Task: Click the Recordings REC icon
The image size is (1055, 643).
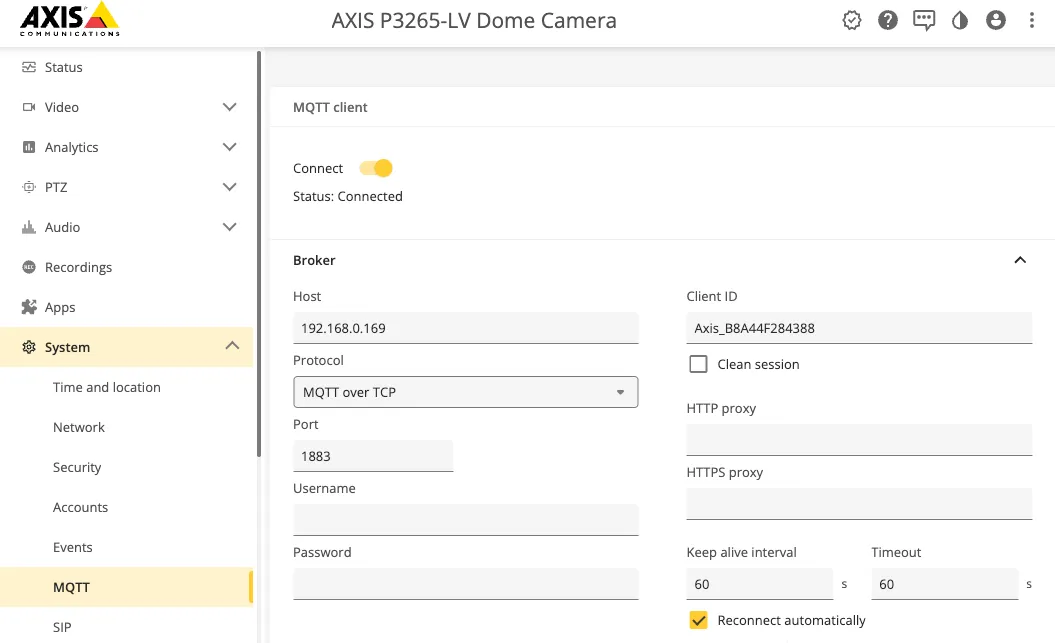Action: click(x=29, y=267)
